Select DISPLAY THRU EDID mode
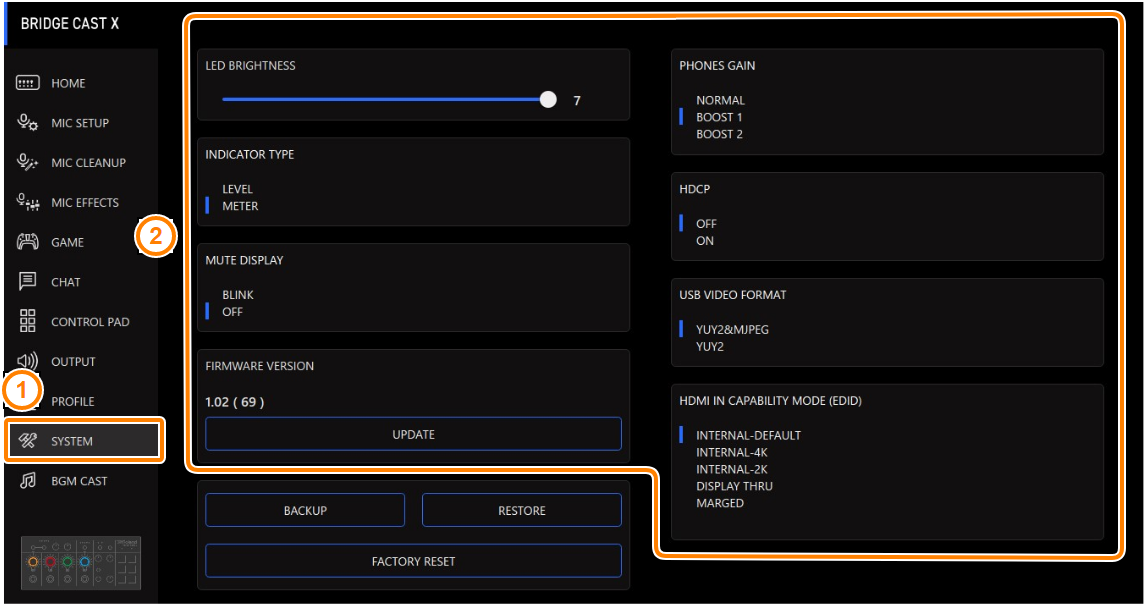 734,486
